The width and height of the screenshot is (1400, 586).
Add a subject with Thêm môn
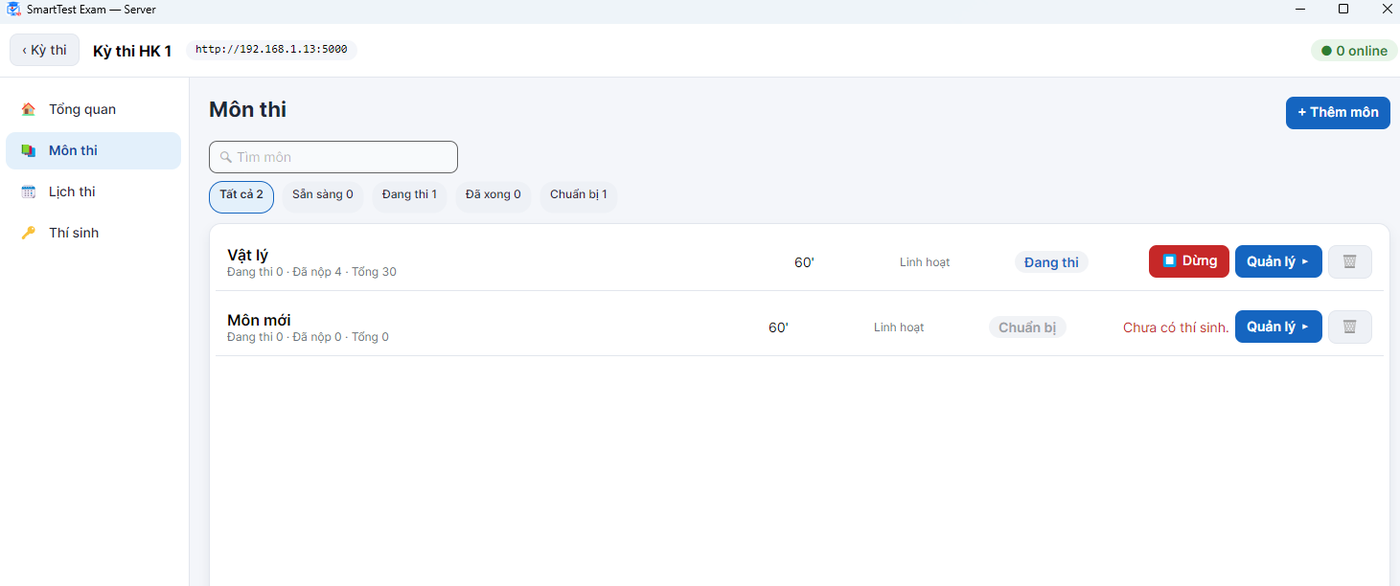1338,112
